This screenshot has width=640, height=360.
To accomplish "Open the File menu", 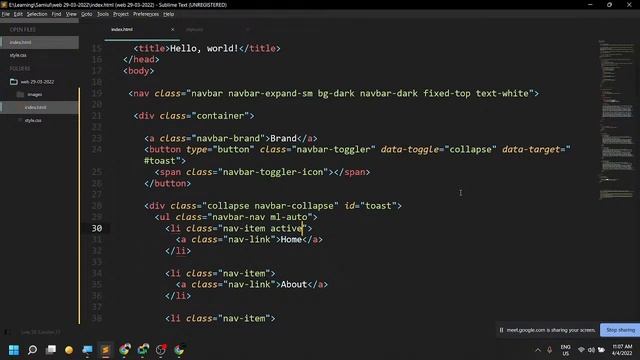I will (6, 14).
